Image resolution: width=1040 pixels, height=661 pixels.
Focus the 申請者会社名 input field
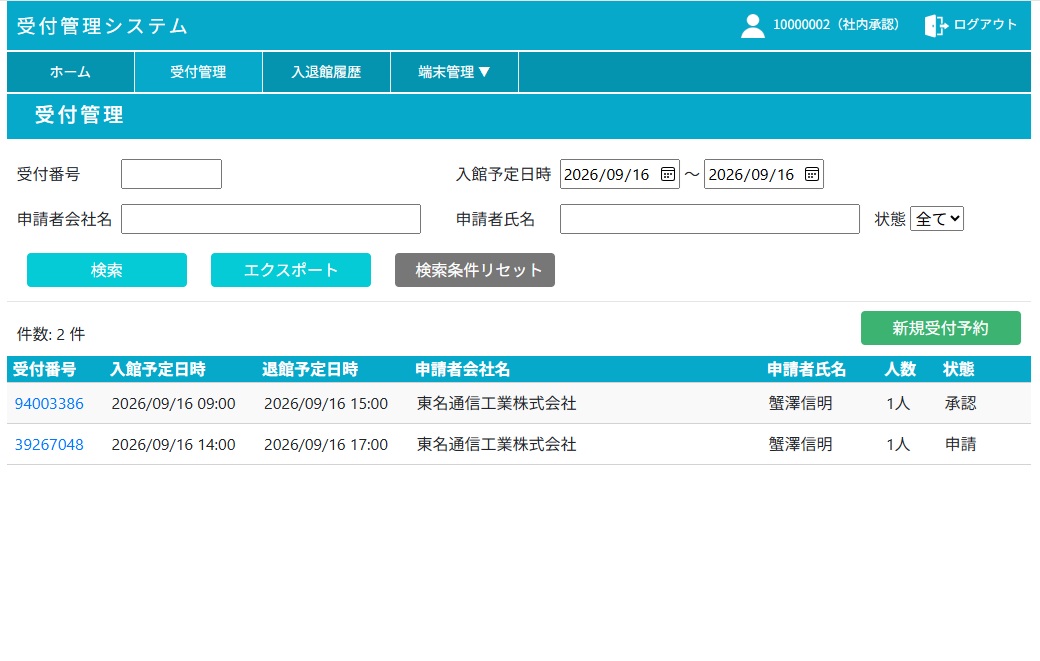pyautogui.click(x=271, y=219)
